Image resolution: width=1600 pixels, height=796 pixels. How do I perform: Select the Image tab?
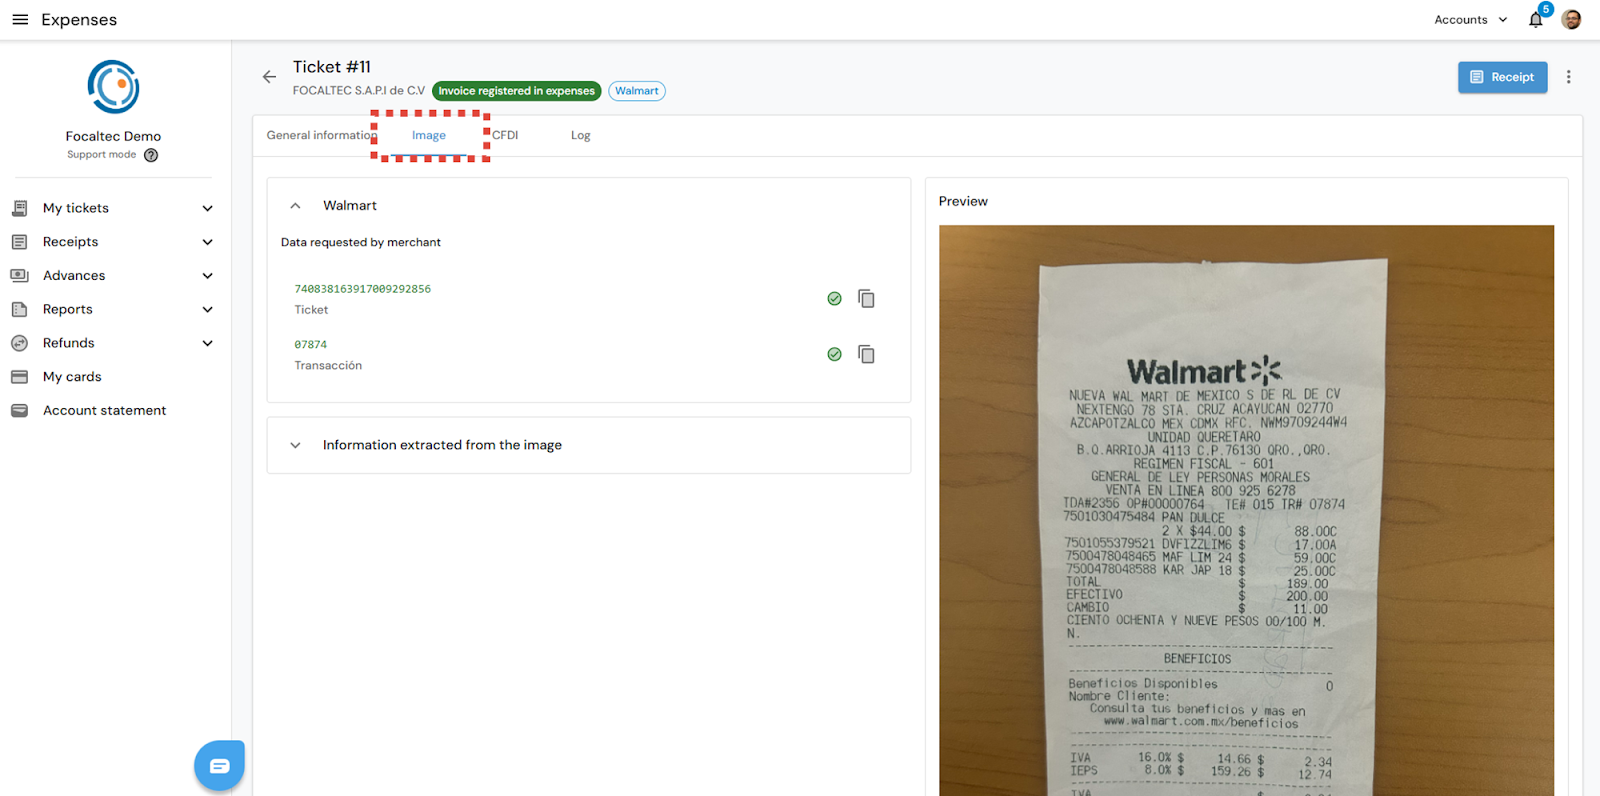429,136
